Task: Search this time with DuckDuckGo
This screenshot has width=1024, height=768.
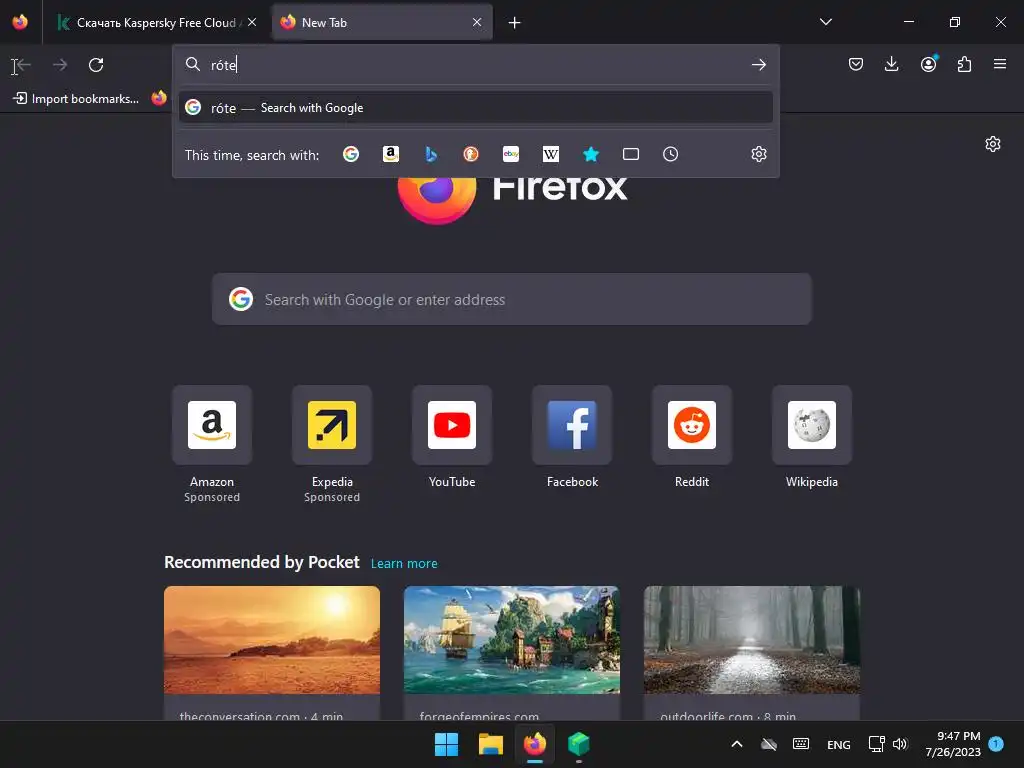Action: tap(471, 154)
